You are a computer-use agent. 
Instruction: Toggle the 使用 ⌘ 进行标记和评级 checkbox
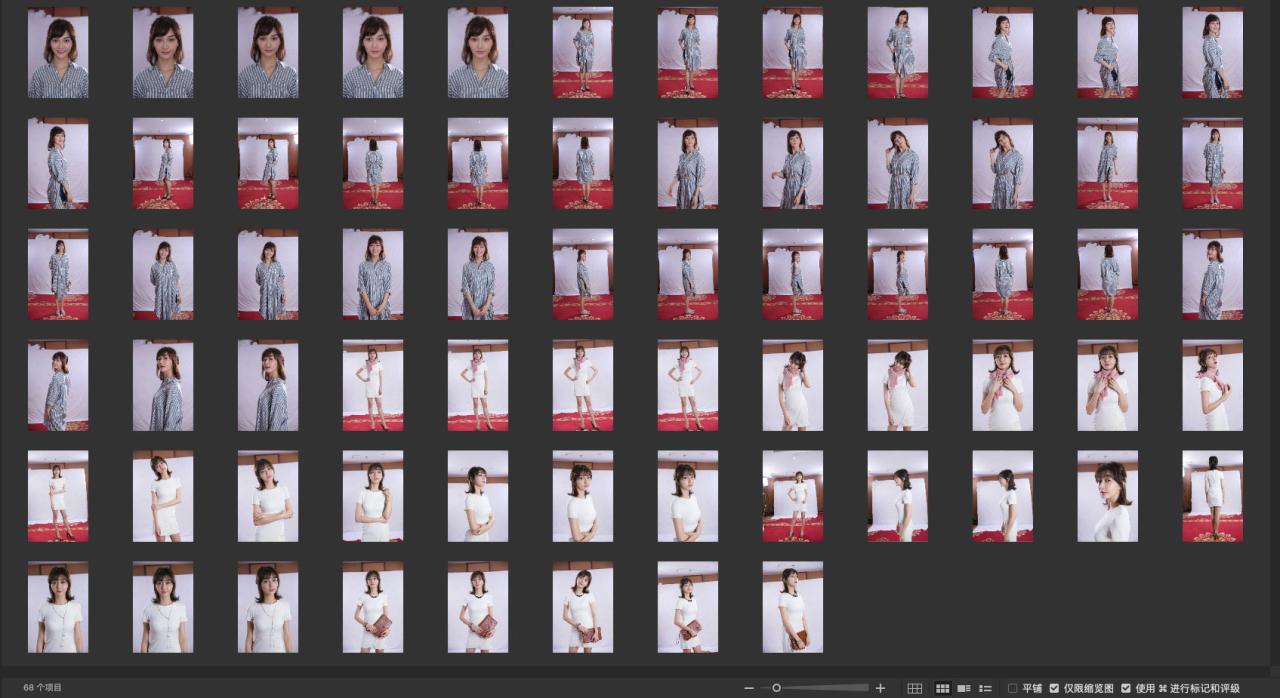tap(1126, 688)
